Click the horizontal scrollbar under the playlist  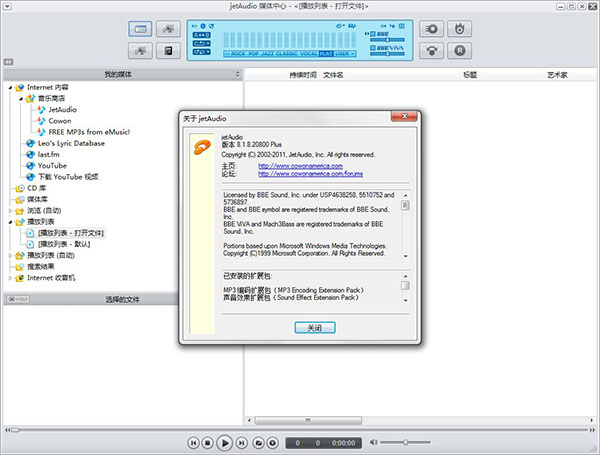[308, 421]
